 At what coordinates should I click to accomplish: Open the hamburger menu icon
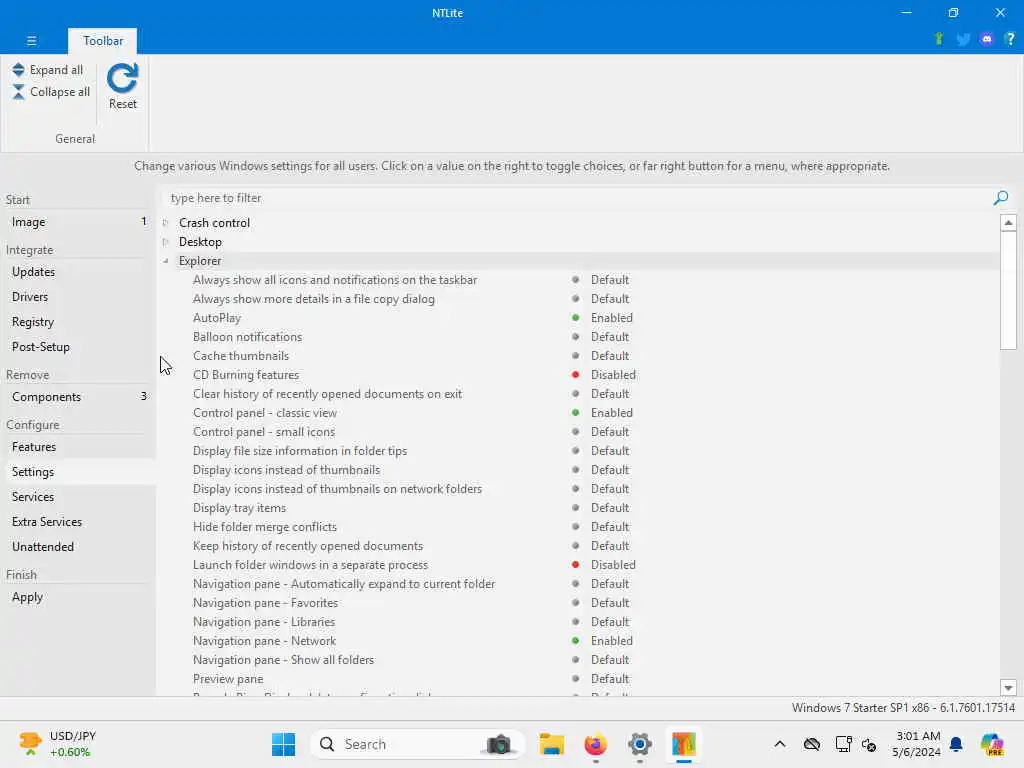31,40
